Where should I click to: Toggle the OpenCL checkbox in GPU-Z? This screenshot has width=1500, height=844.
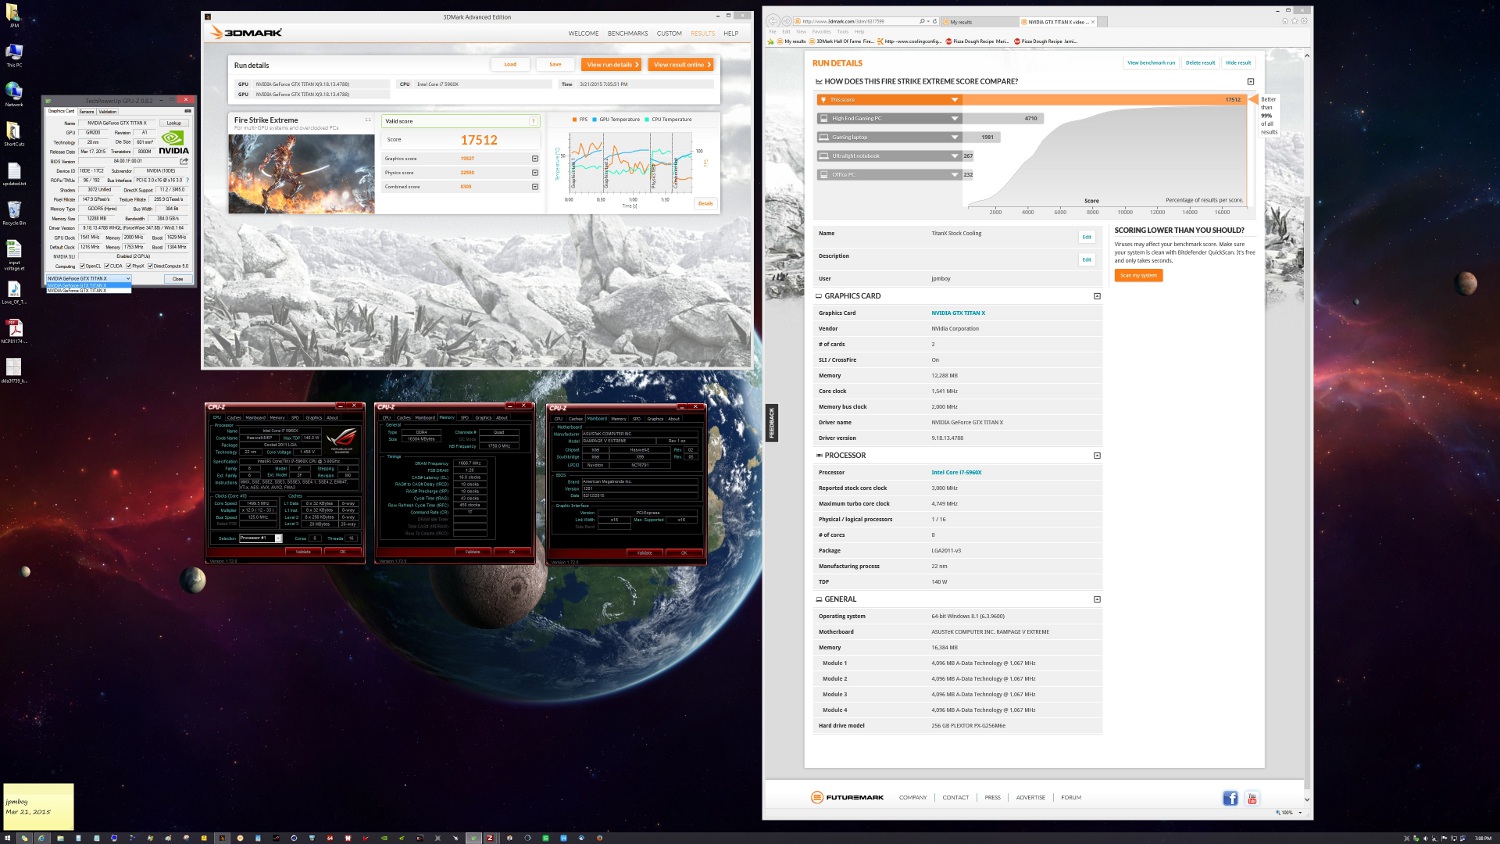click(x=83, y=266)
